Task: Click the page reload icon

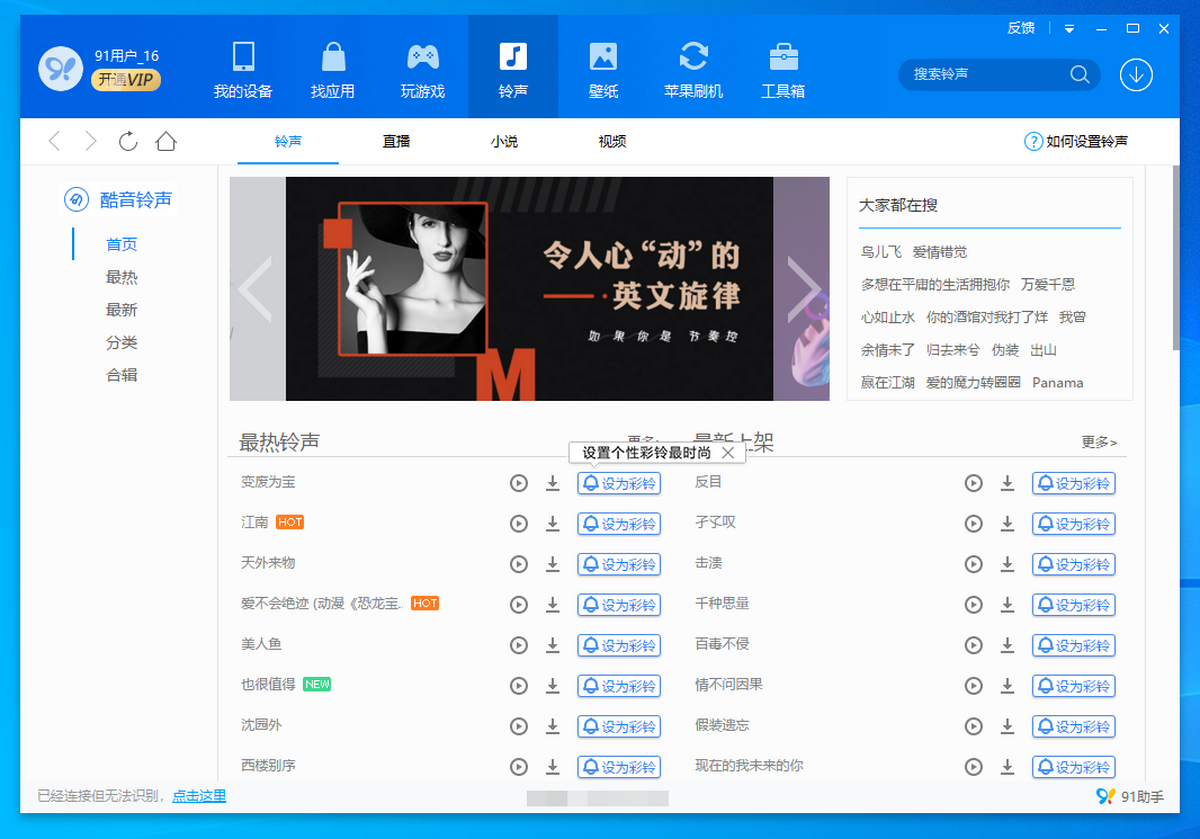Action: click(128, 141)
